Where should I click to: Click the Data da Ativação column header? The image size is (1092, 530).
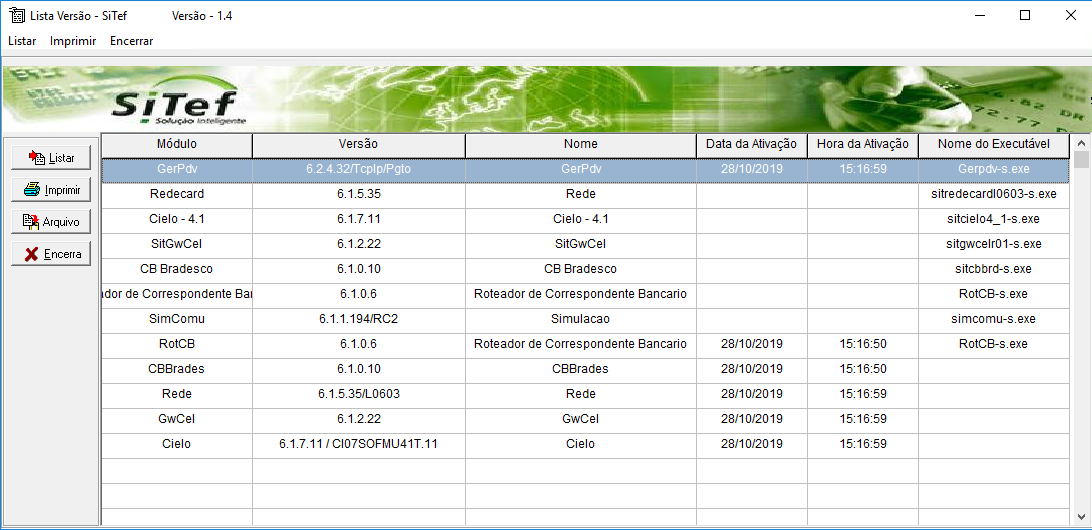(x=751, y=145)
